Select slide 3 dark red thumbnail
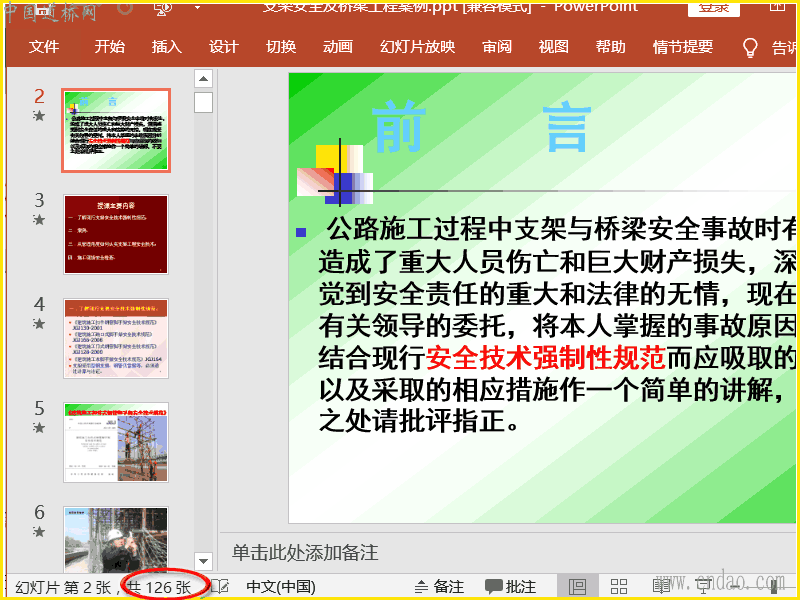The width and height of the screenshot is (800, 600). coord(116,234)
